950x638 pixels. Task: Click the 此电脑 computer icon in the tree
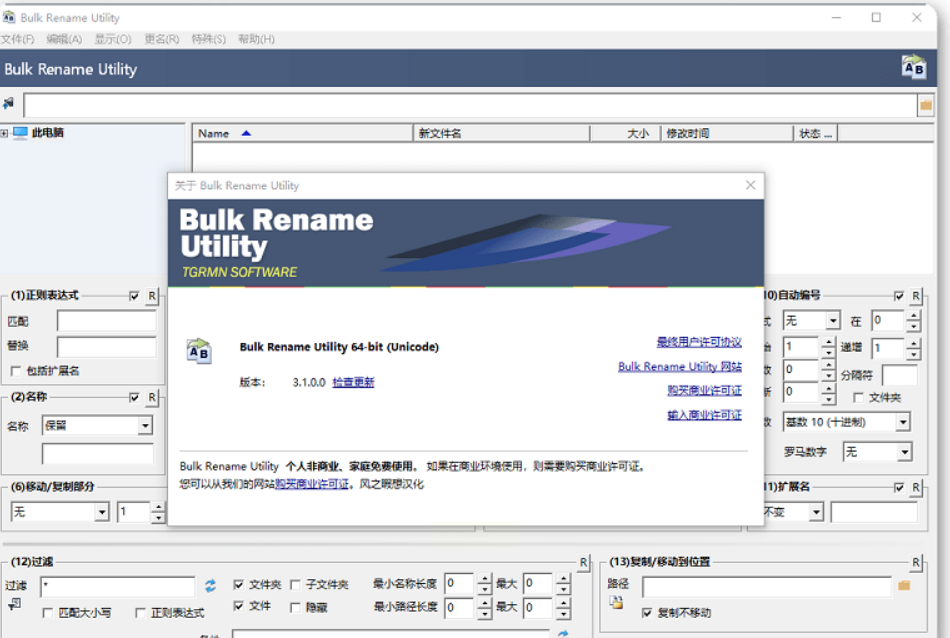pos(21,133)
